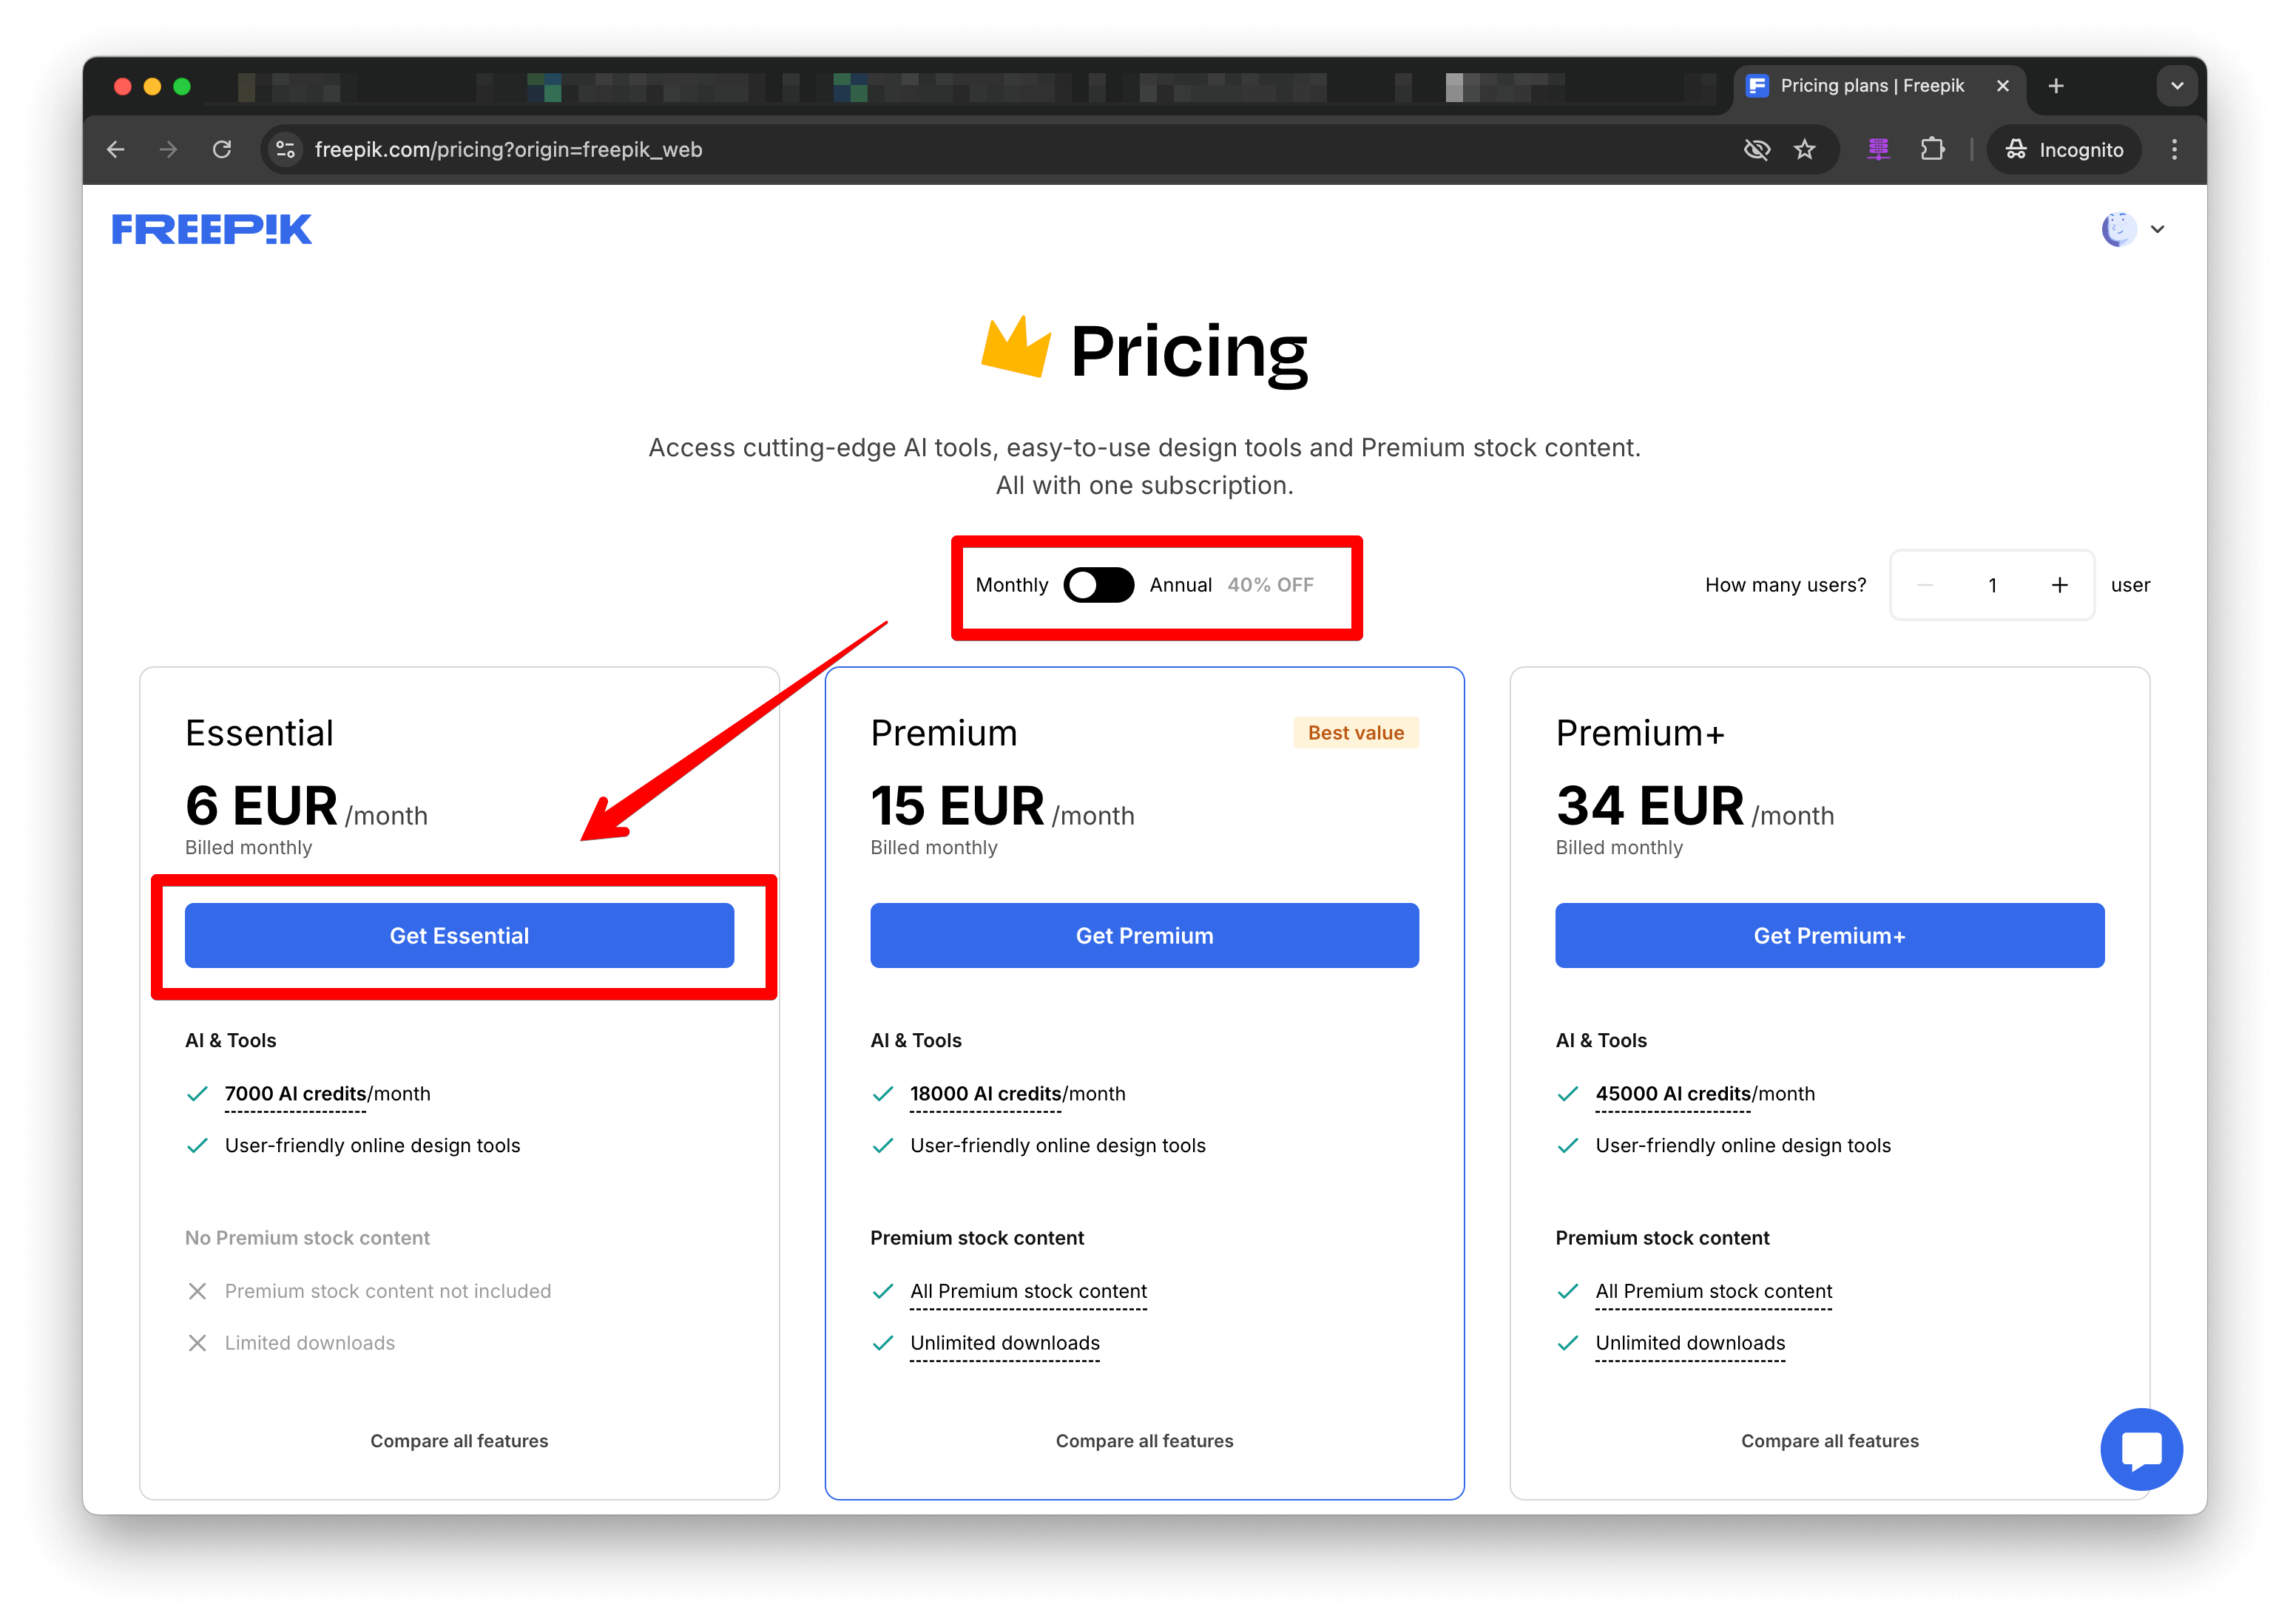Expand the user avatar dropdown
The height and width of the screenshot is (1624, 2290).
(2133, 229)
